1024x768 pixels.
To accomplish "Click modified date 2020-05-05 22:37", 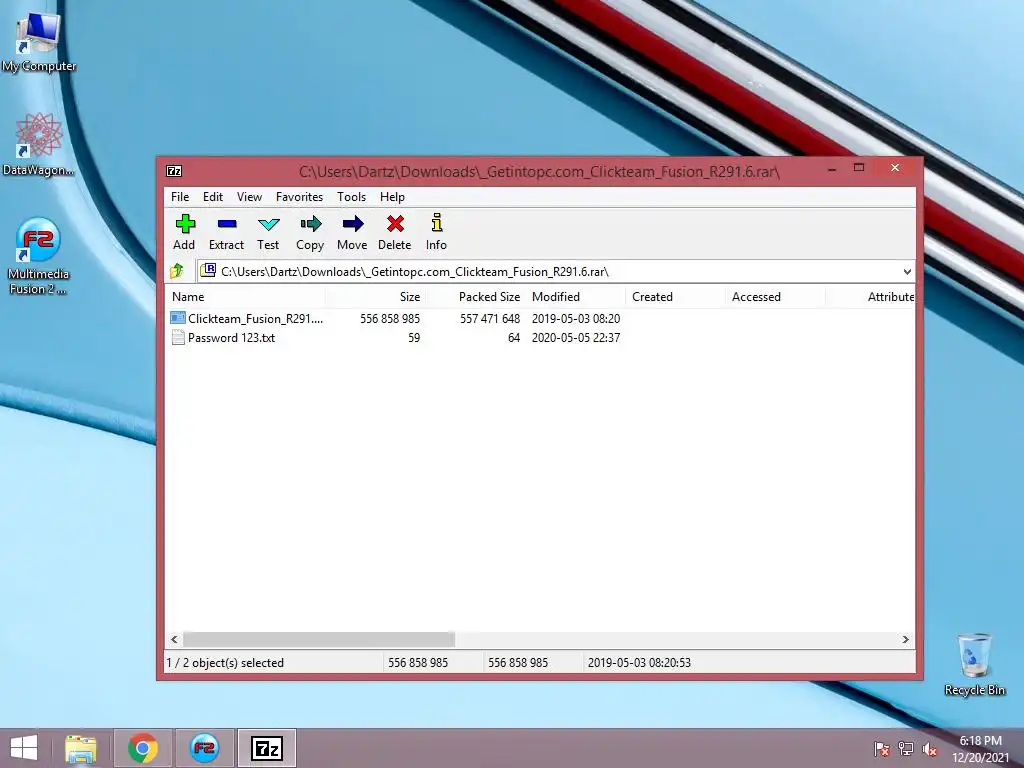I will tap(576, 338).
